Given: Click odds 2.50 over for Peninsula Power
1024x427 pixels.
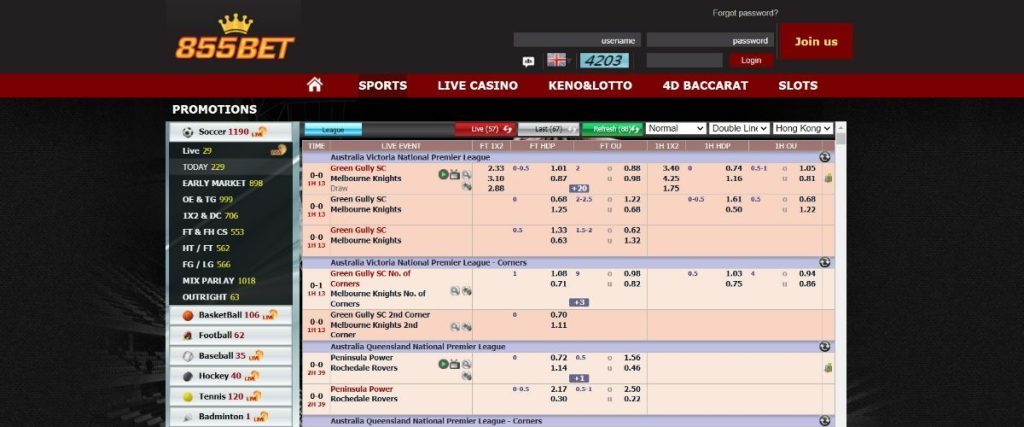Looking at the screenshot, I should click(x=632, y=389).
